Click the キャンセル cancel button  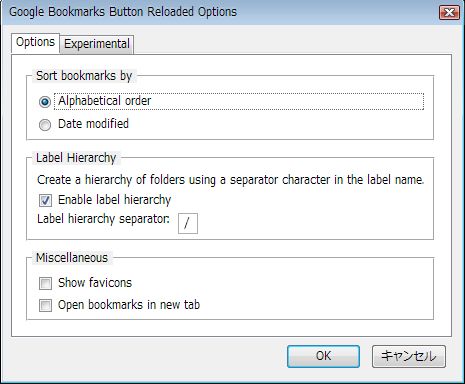pos(409,356)
